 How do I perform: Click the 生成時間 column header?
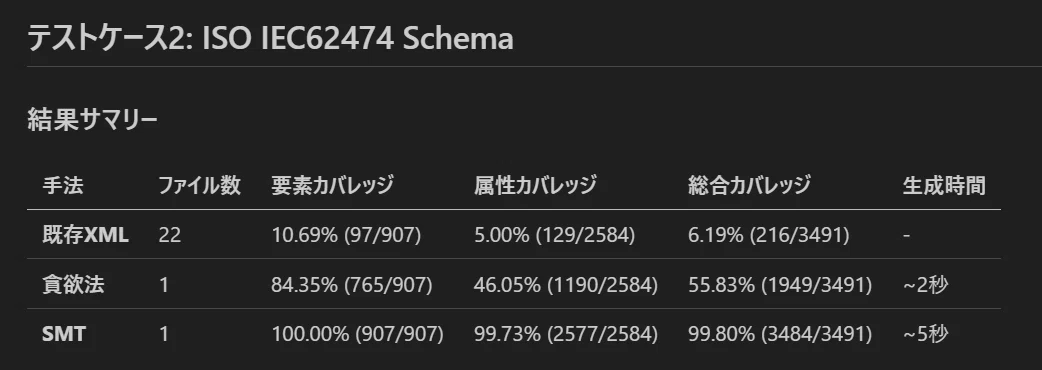click(x=944, y=186)
